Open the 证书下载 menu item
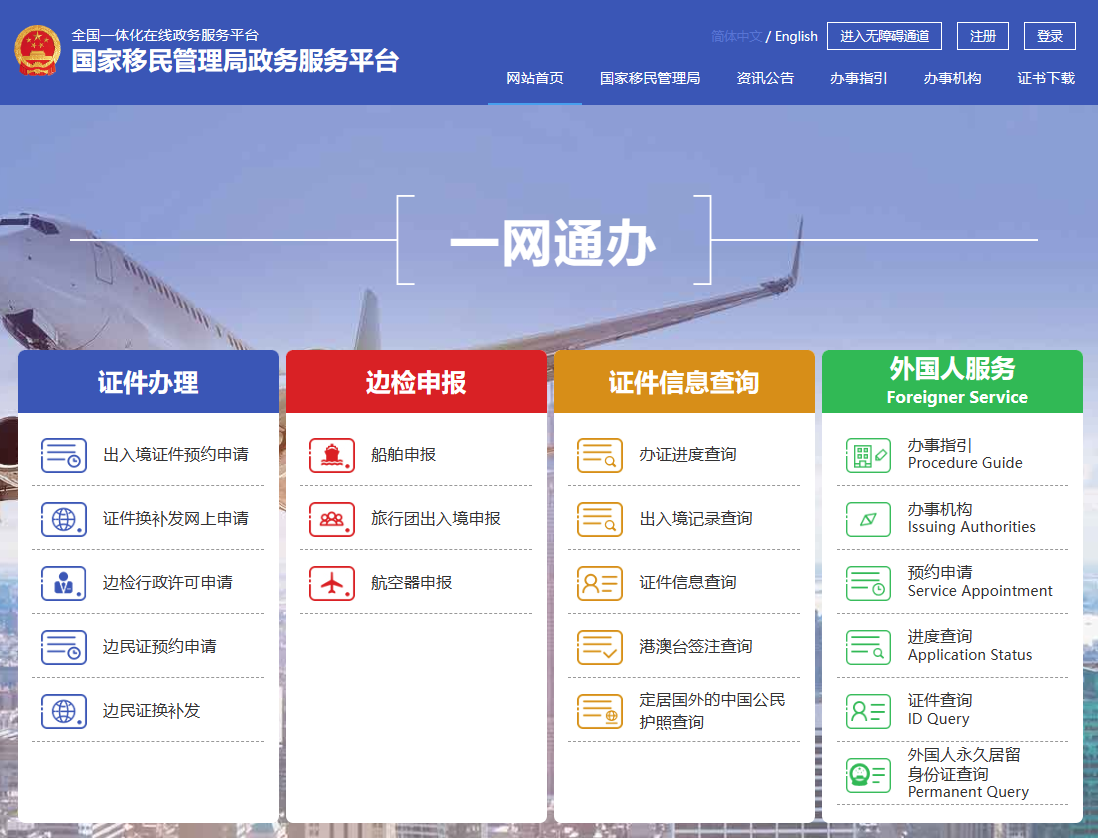Viewport: 1098px width, 838px height. [1046, 78]
